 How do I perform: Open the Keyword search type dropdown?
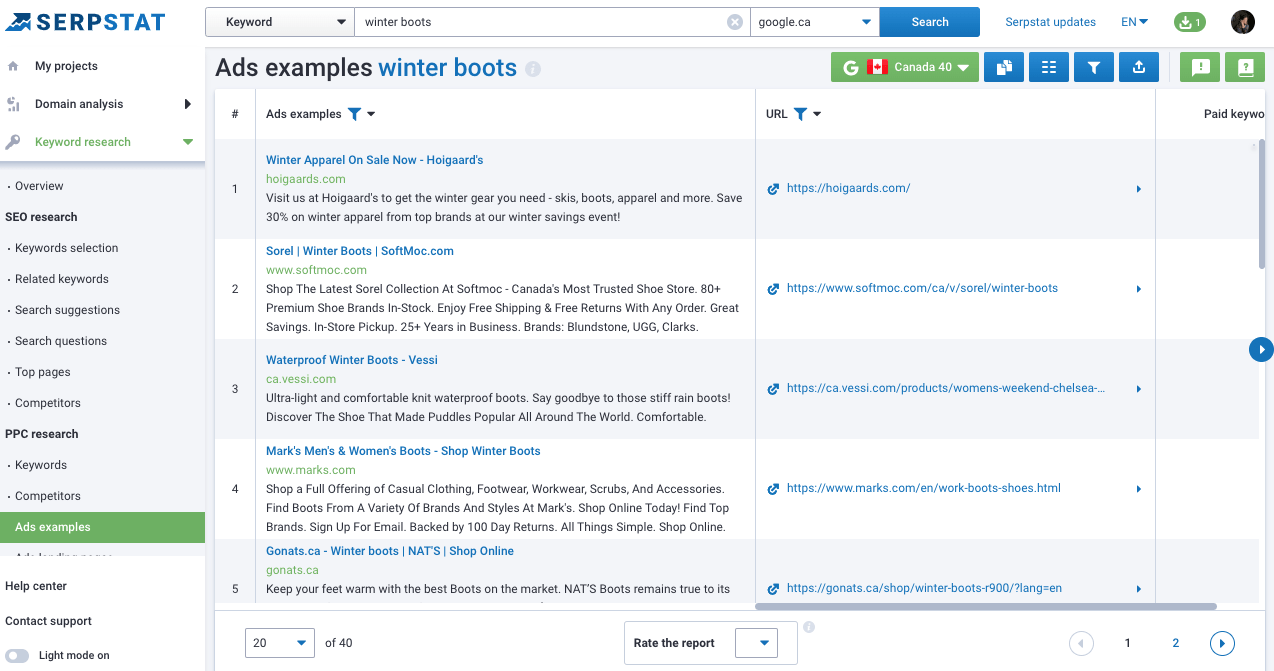pyautogui.click(x=280, y=22)
